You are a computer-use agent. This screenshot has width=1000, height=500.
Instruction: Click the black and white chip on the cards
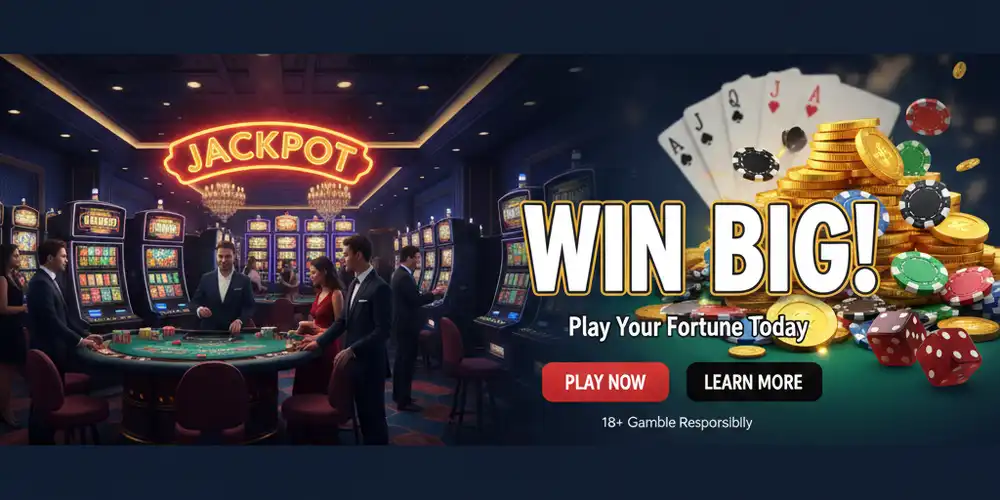(756, 164)
